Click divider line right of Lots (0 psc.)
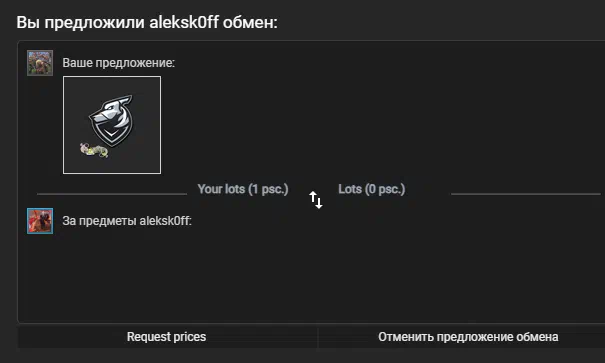 pos(526,194)
